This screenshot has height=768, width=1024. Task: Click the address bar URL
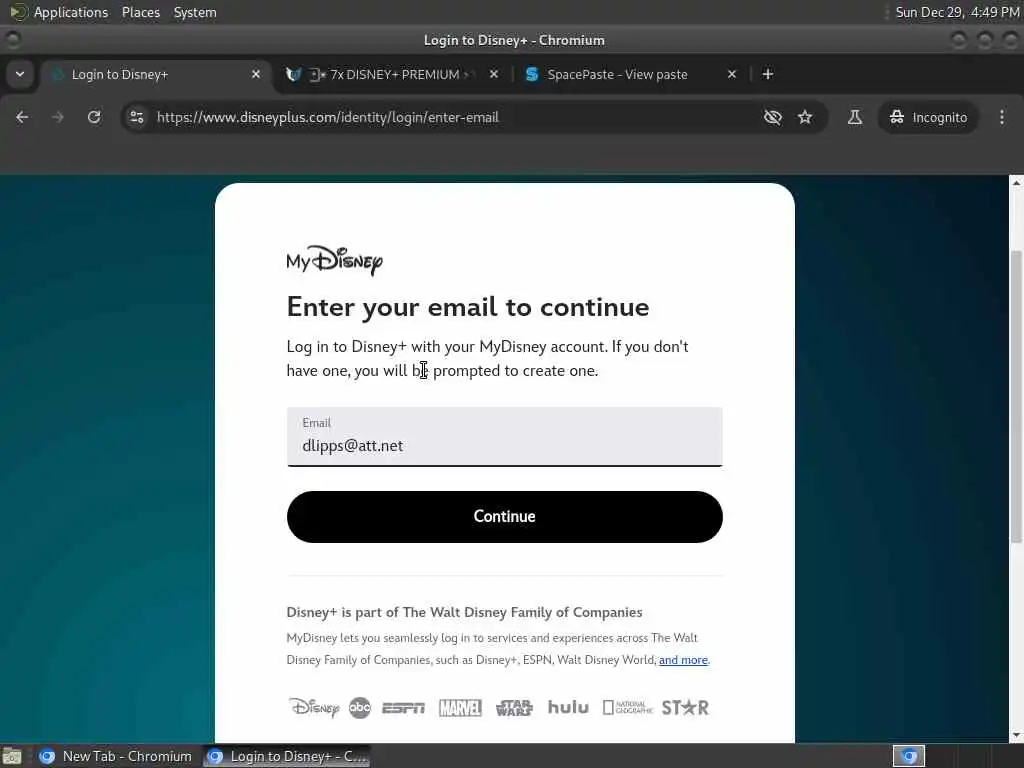328,118
